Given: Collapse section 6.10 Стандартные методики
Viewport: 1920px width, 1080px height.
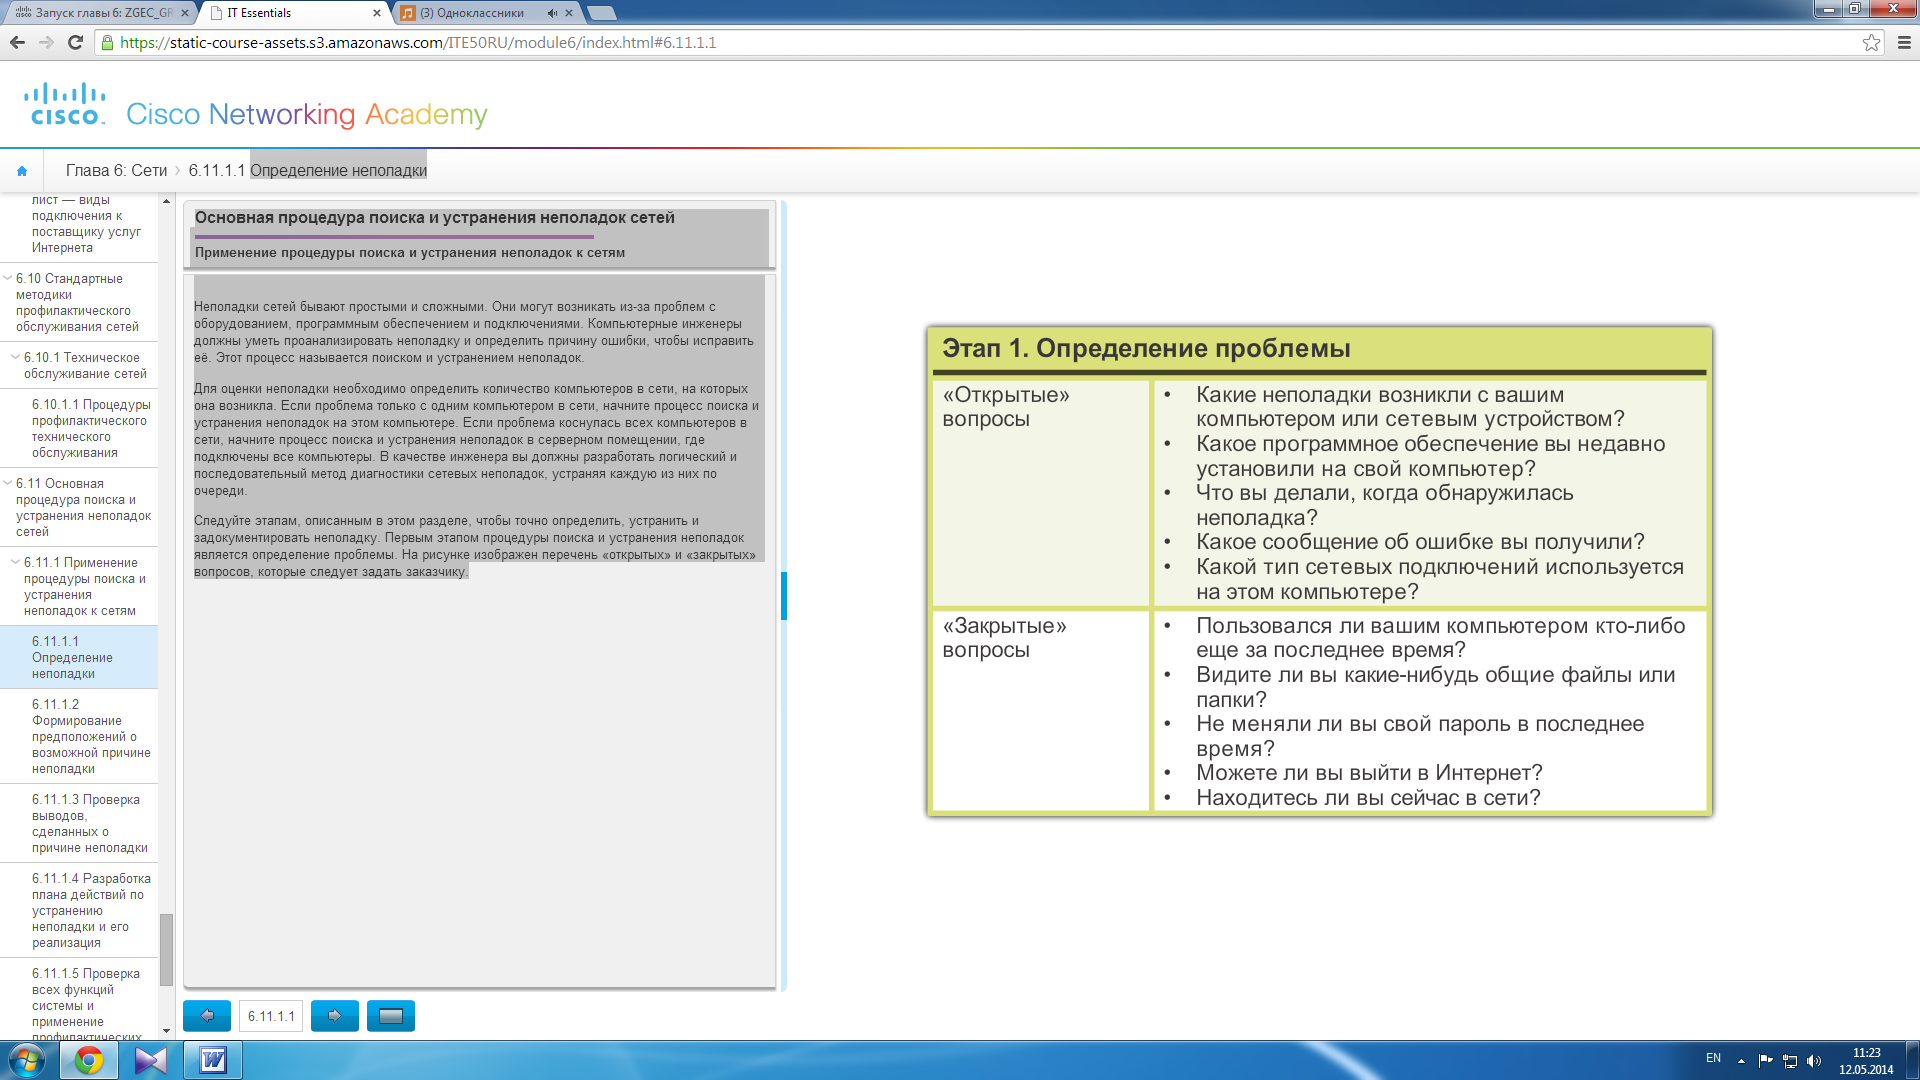Looking at the screenshot, I should 8,278.
